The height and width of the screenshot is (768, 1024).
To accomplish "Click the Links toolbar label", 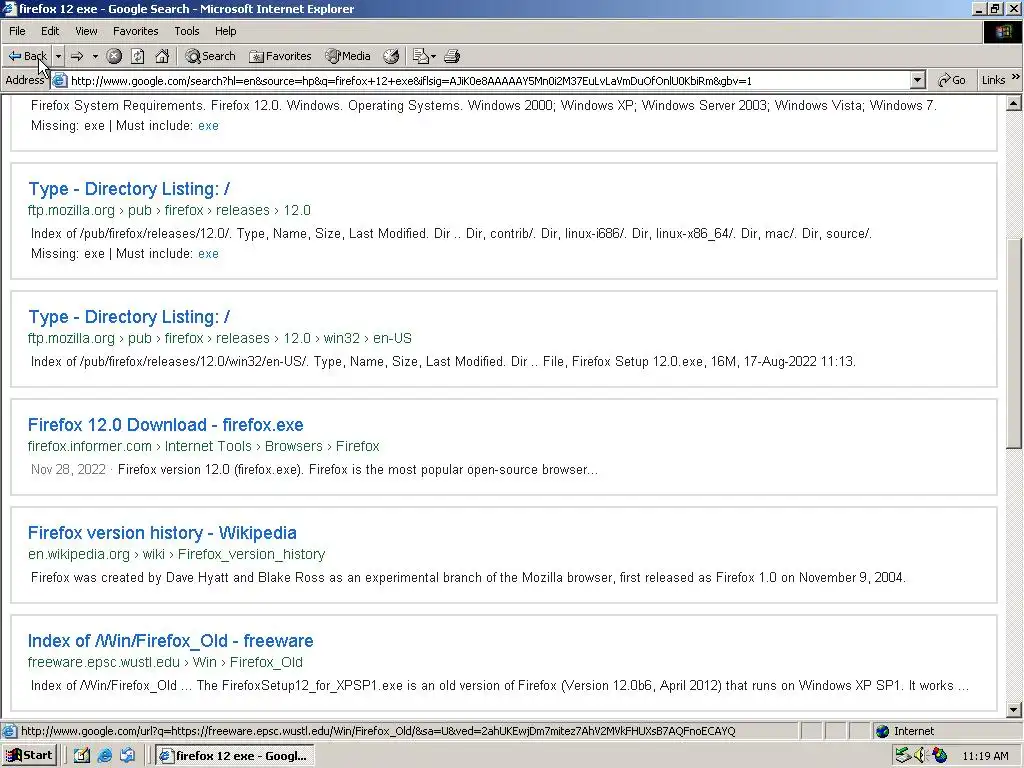I will tap(993, 80).
